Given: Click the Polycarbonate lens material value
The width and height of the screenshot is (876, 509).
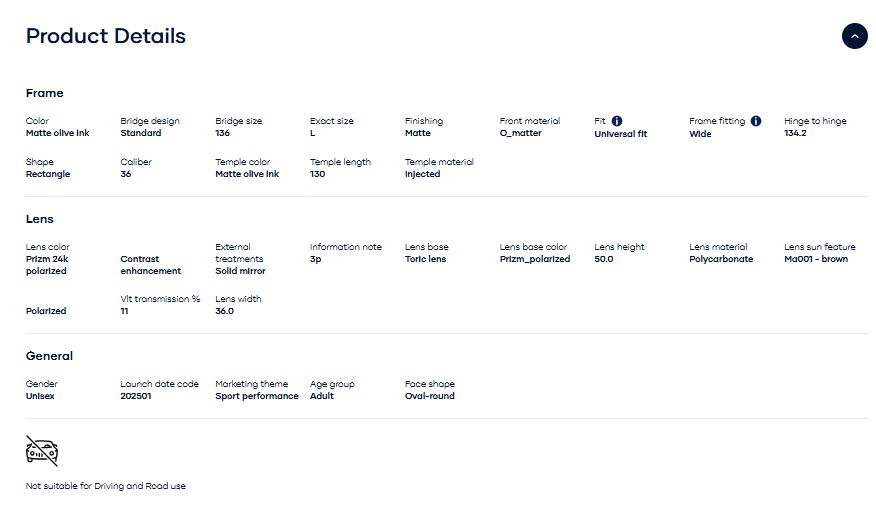Looking at the screenshot, I should pos(721,259).
